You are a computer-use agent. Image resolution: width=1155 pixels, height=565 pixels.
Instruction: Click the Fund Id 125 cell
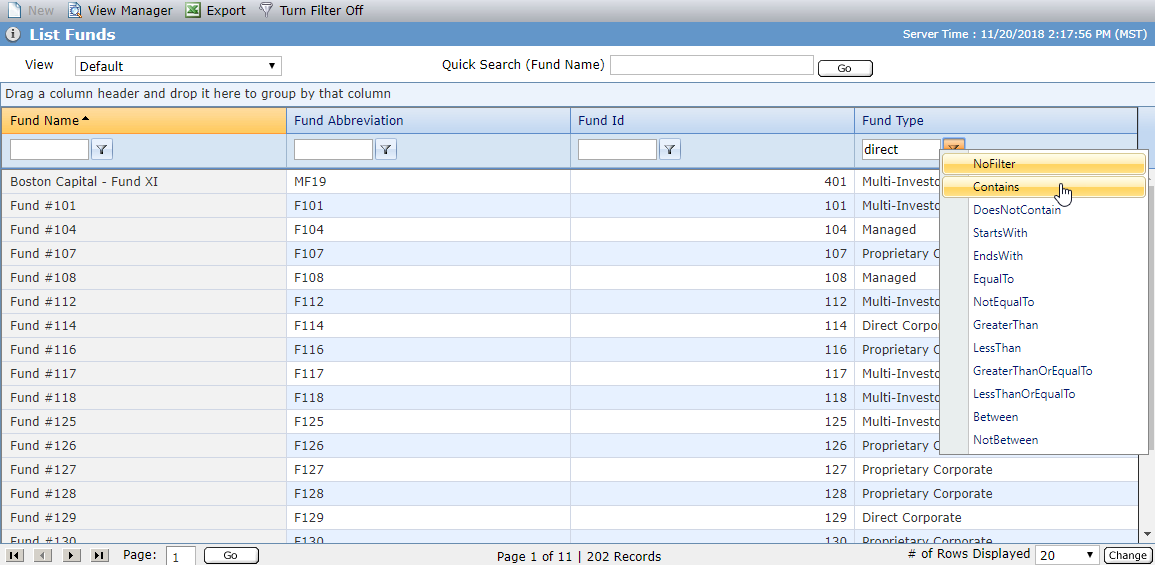point(712,421)
